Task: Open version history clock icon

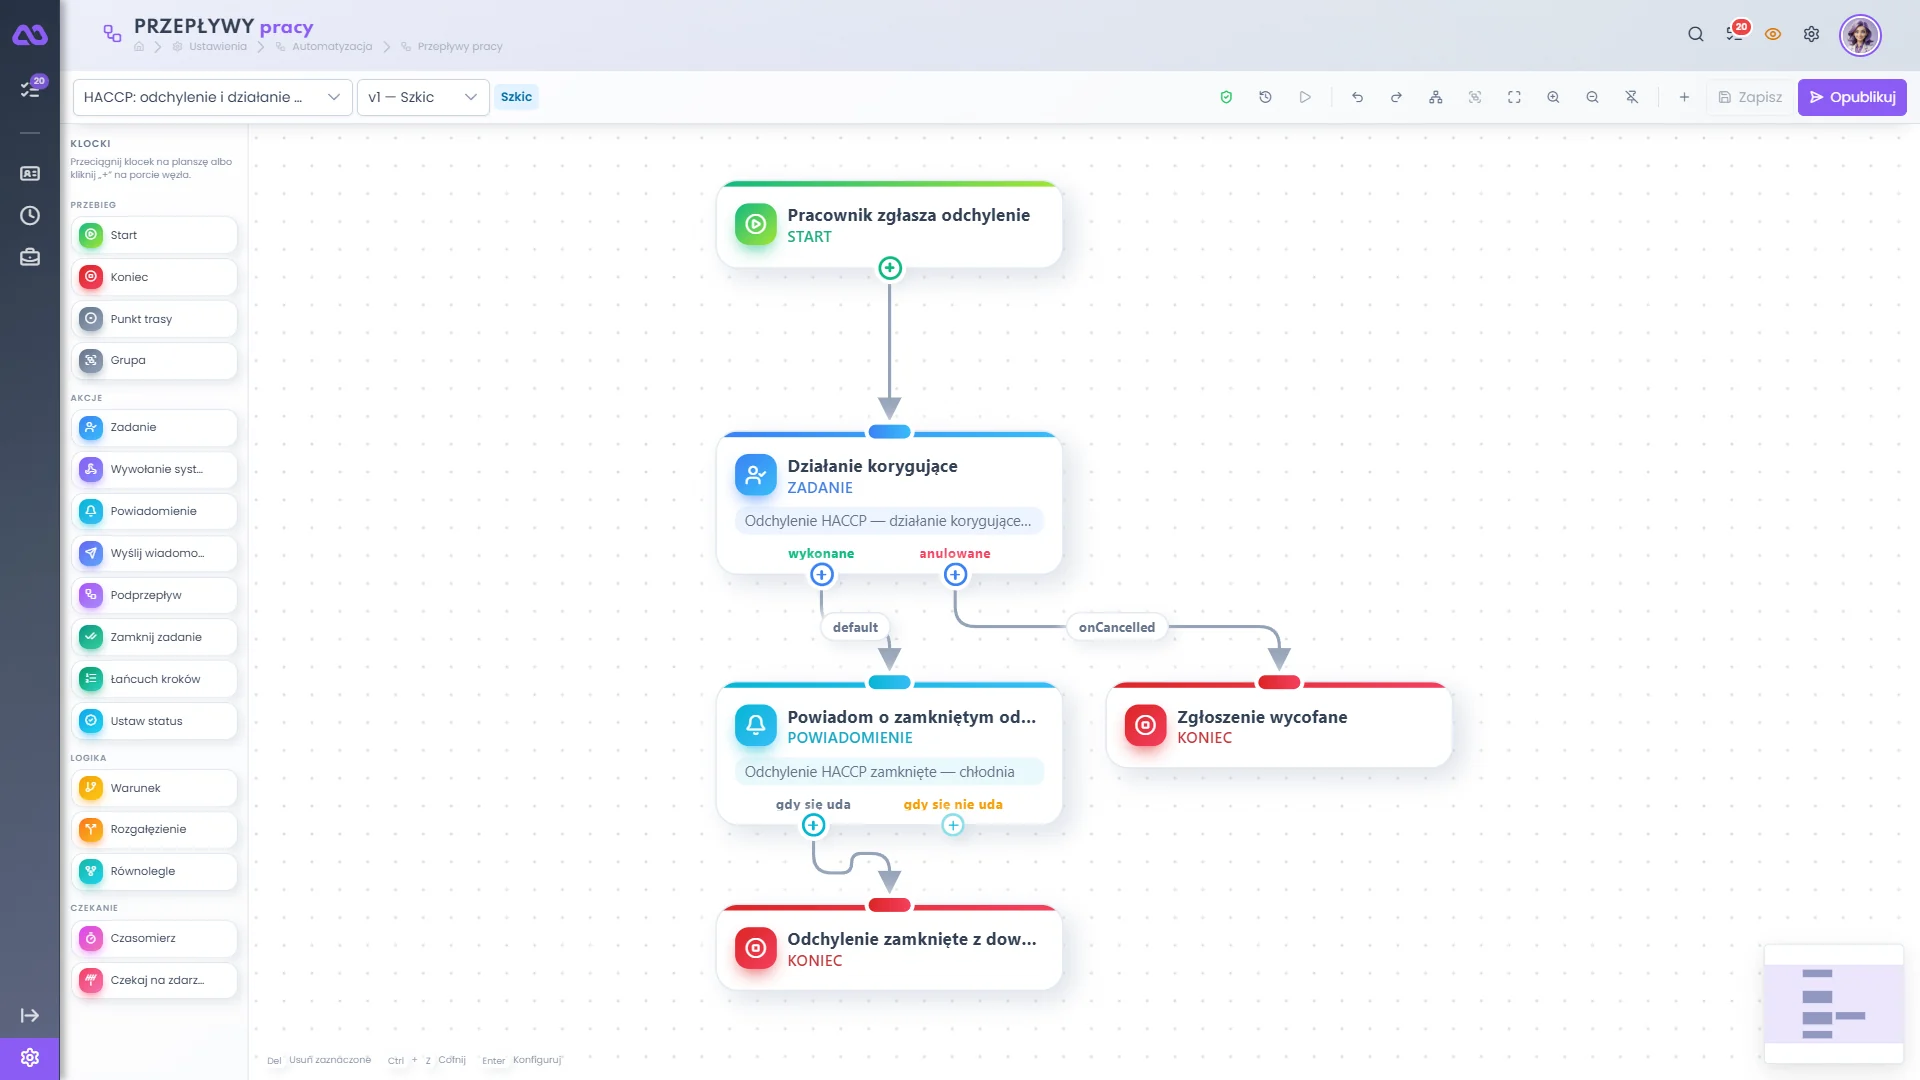Action: (1265, 97)
